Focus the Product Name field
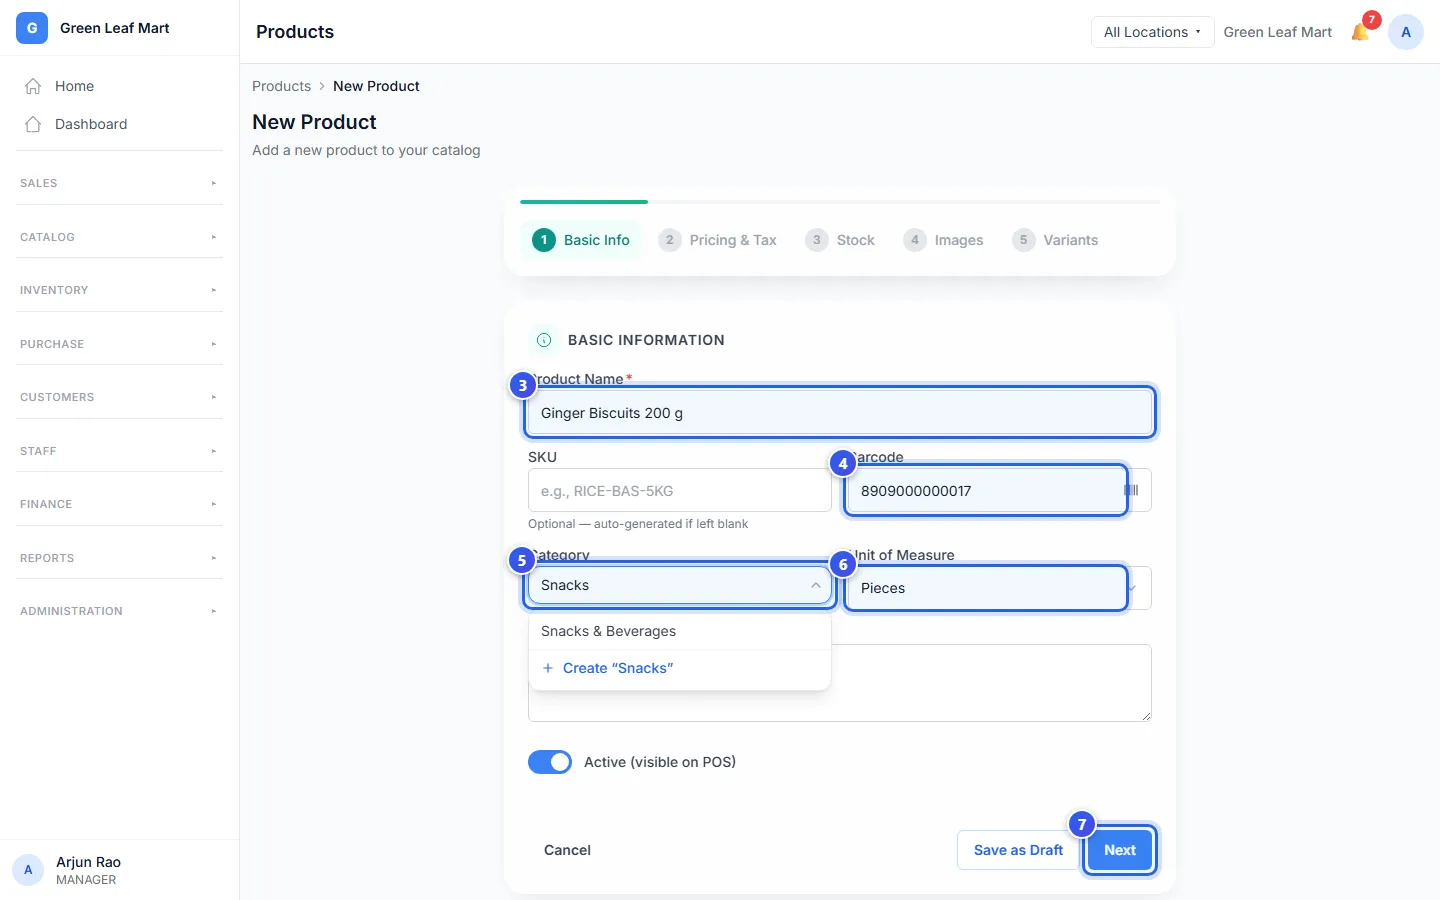Viewport: 1440px width, 900px height. pyautogui.click(x=840, y=413)
